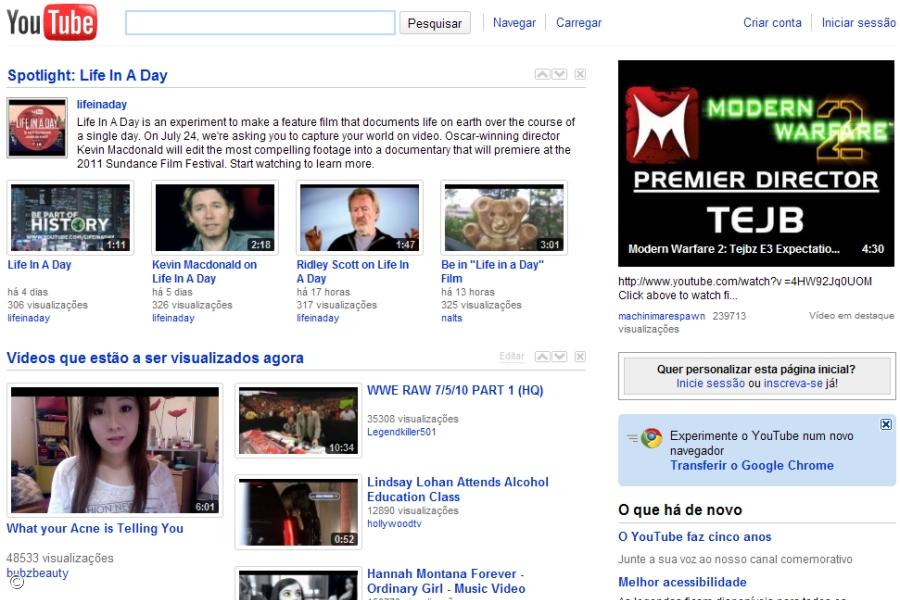Click down arrow on videos-now-playing module
The height and width of the screenshot is (600, 900).
tap(558, 356)
